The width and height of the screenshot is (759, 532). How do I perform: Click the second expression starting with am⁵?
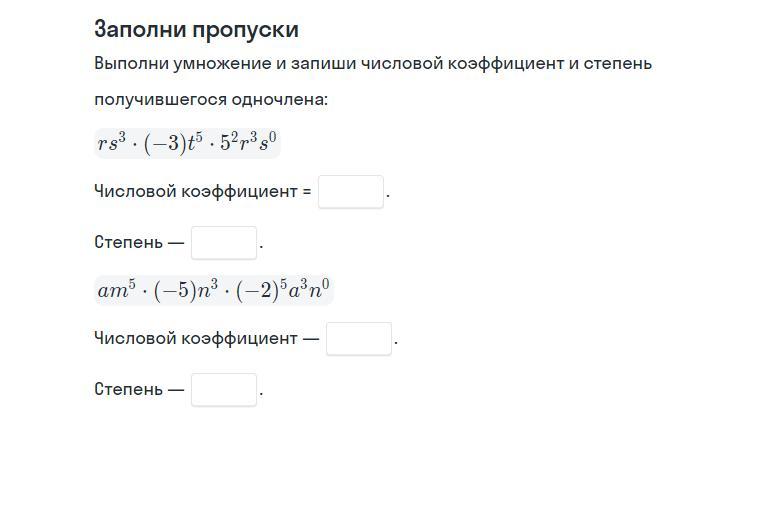click(x=213, y=290)
